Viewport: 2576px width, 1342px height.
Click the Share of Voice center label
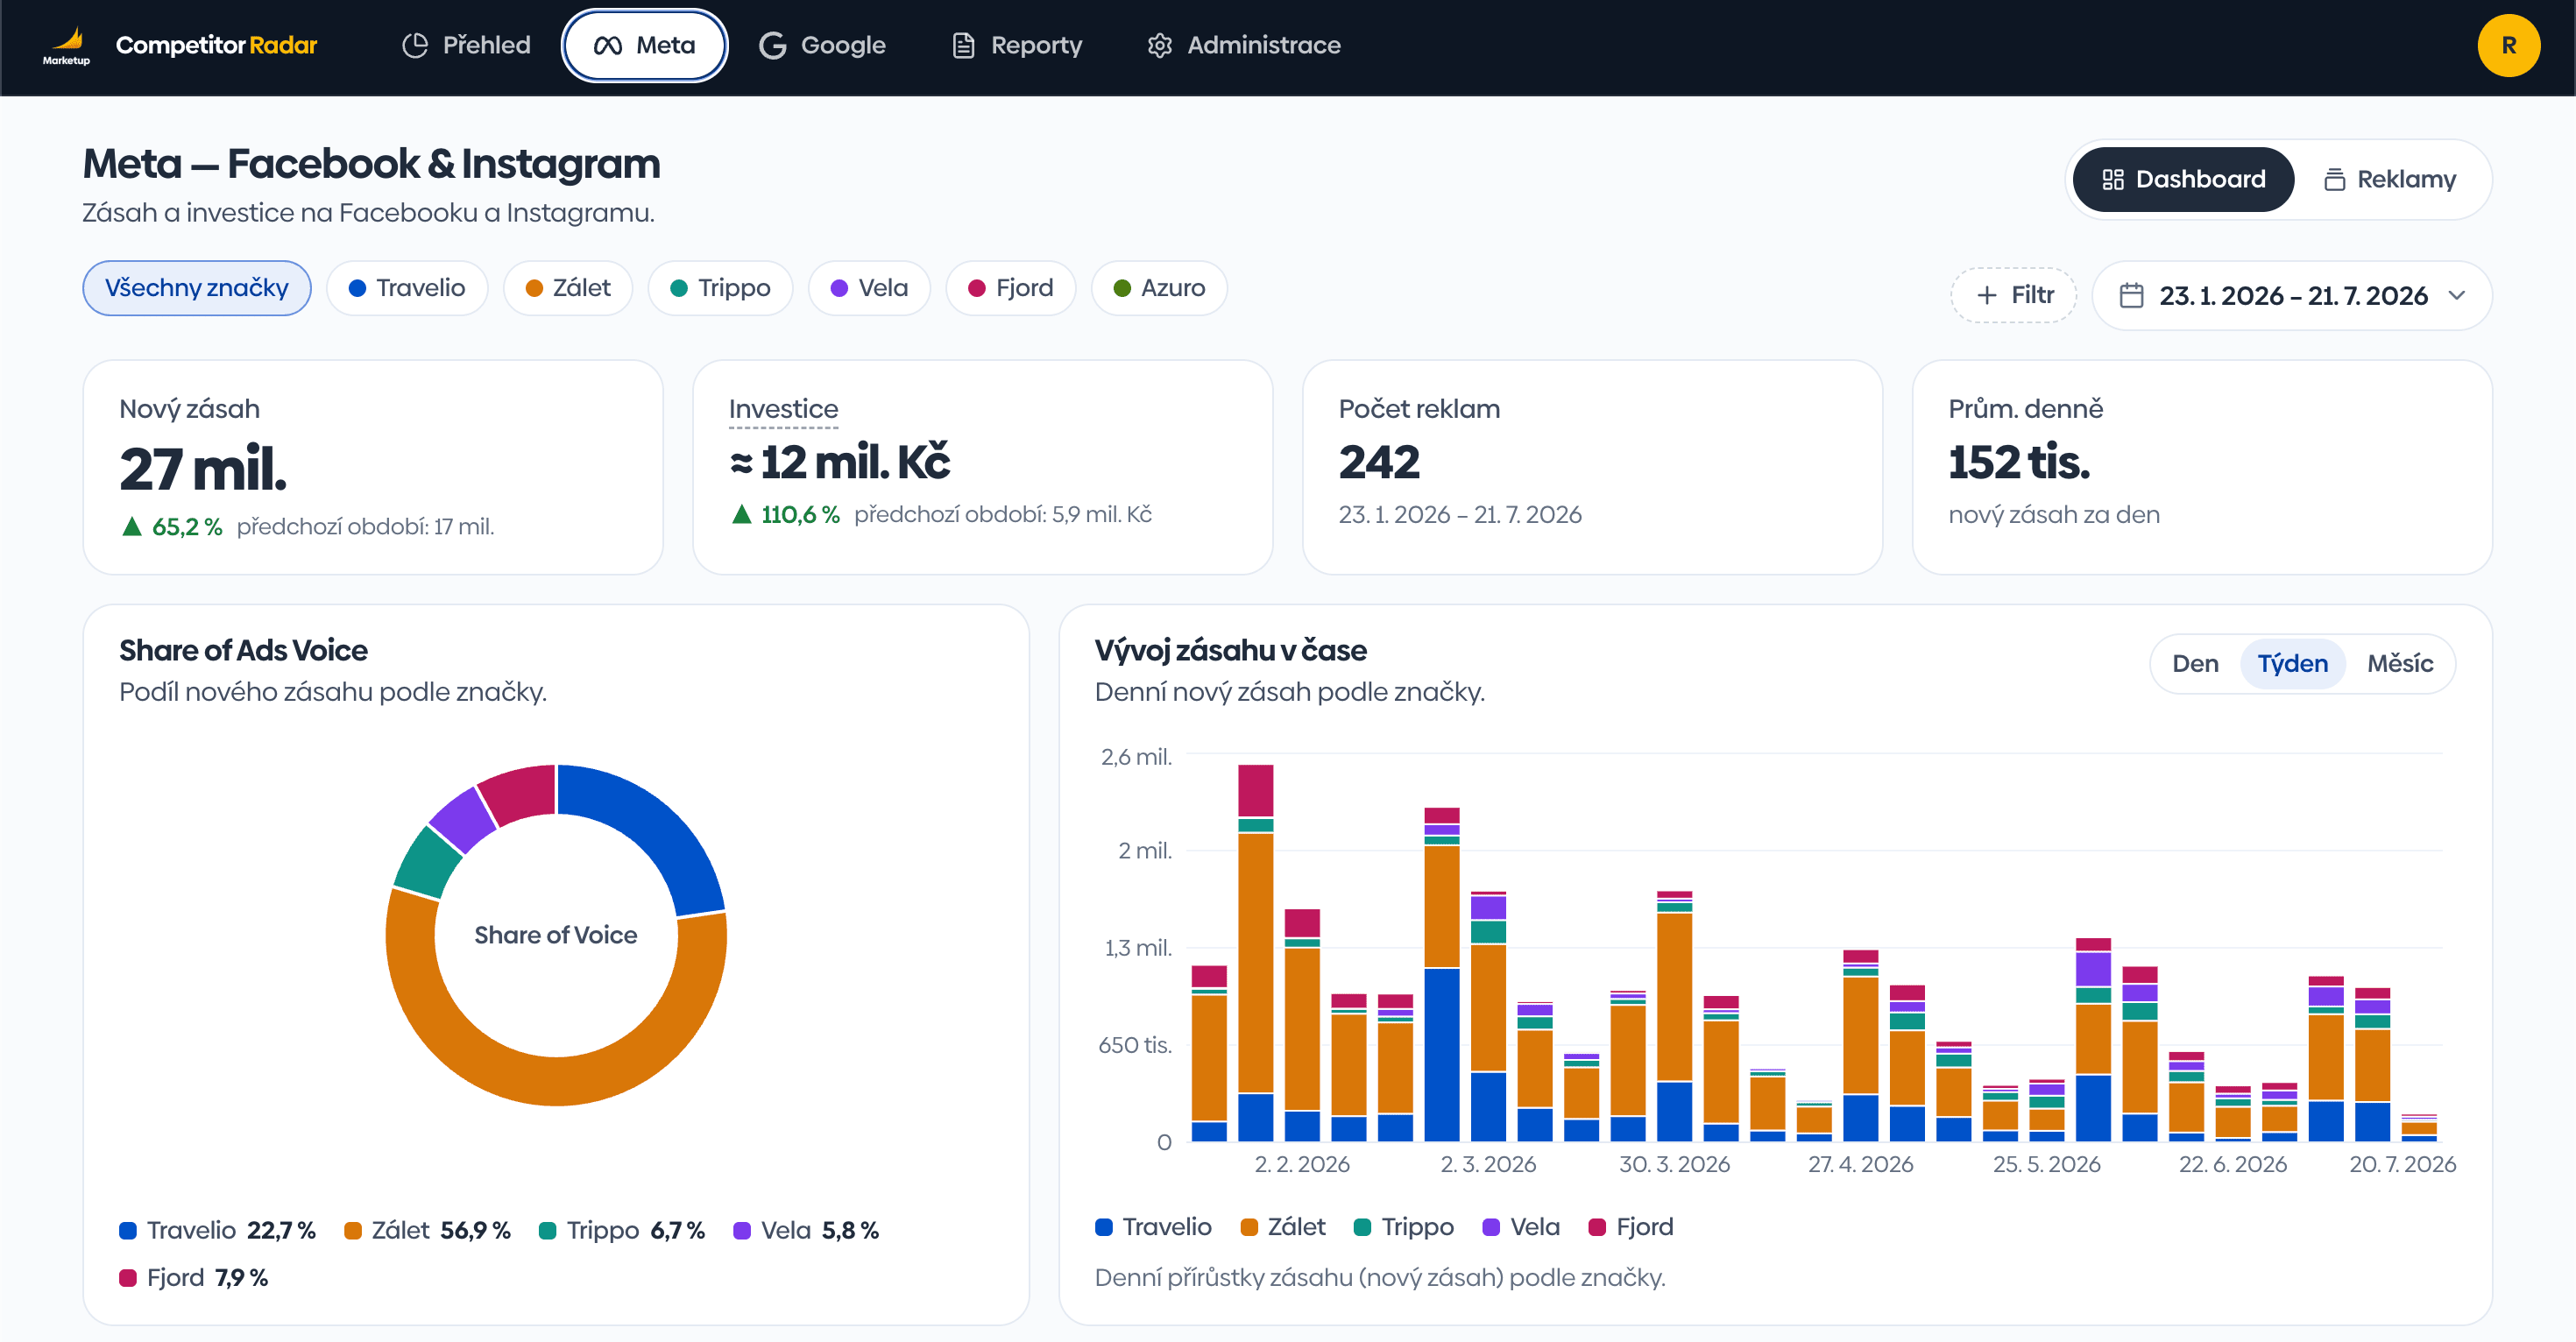tap(556, 935)
